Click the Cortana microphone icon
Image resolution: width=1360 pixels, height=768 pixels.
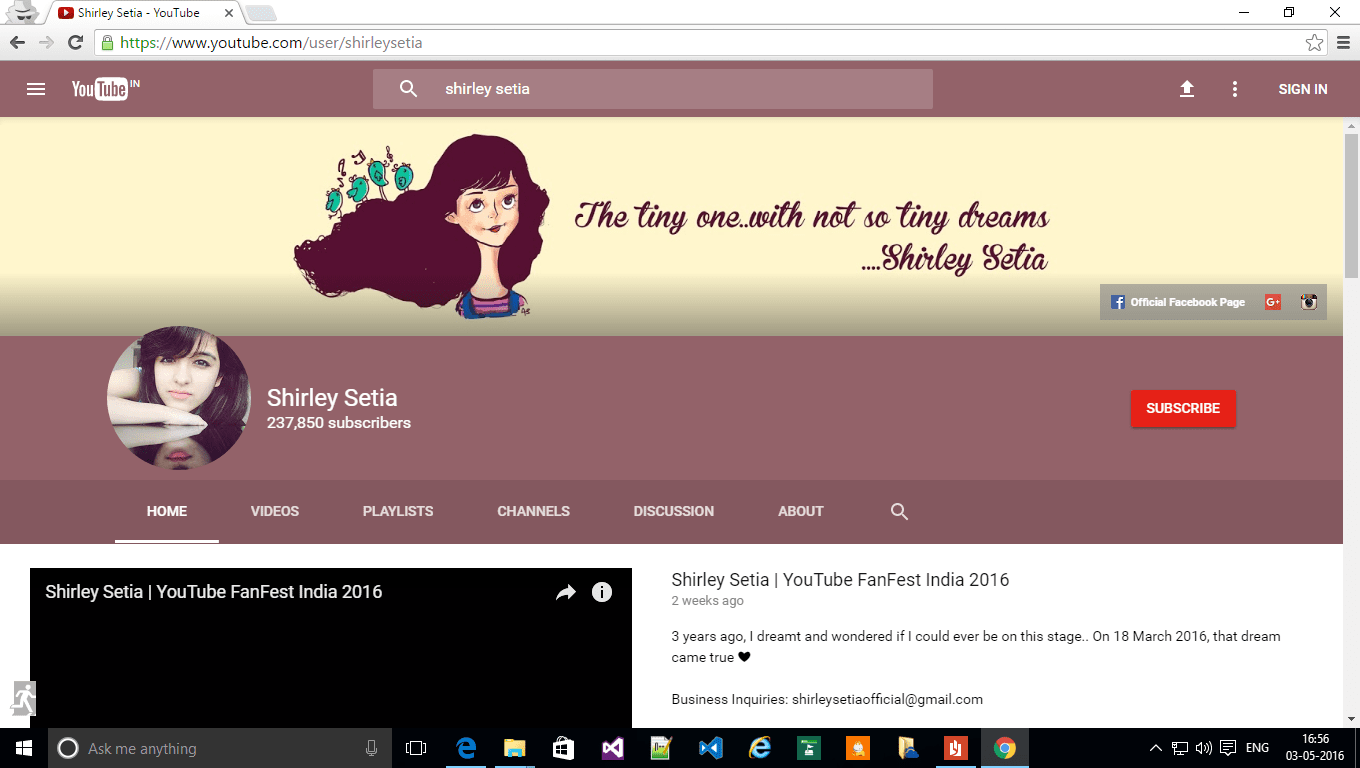click(371, 748)
